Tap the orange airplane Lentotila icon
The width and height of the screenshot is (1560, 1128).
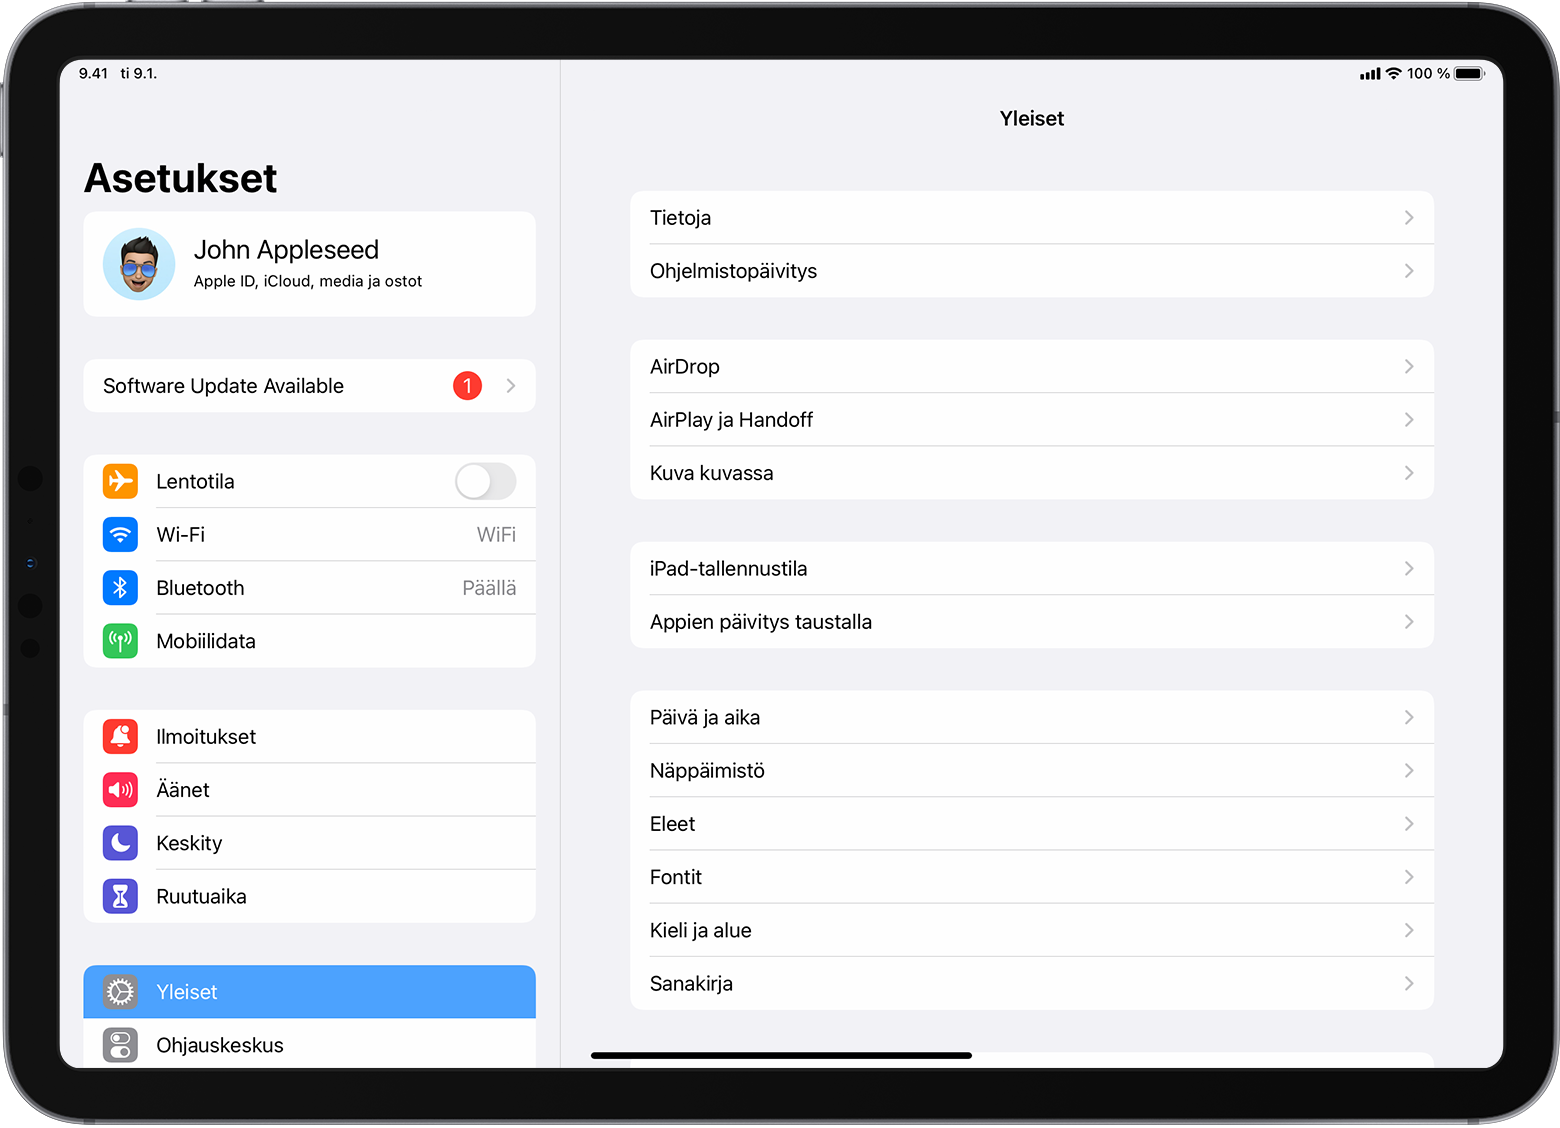[120, 481]
